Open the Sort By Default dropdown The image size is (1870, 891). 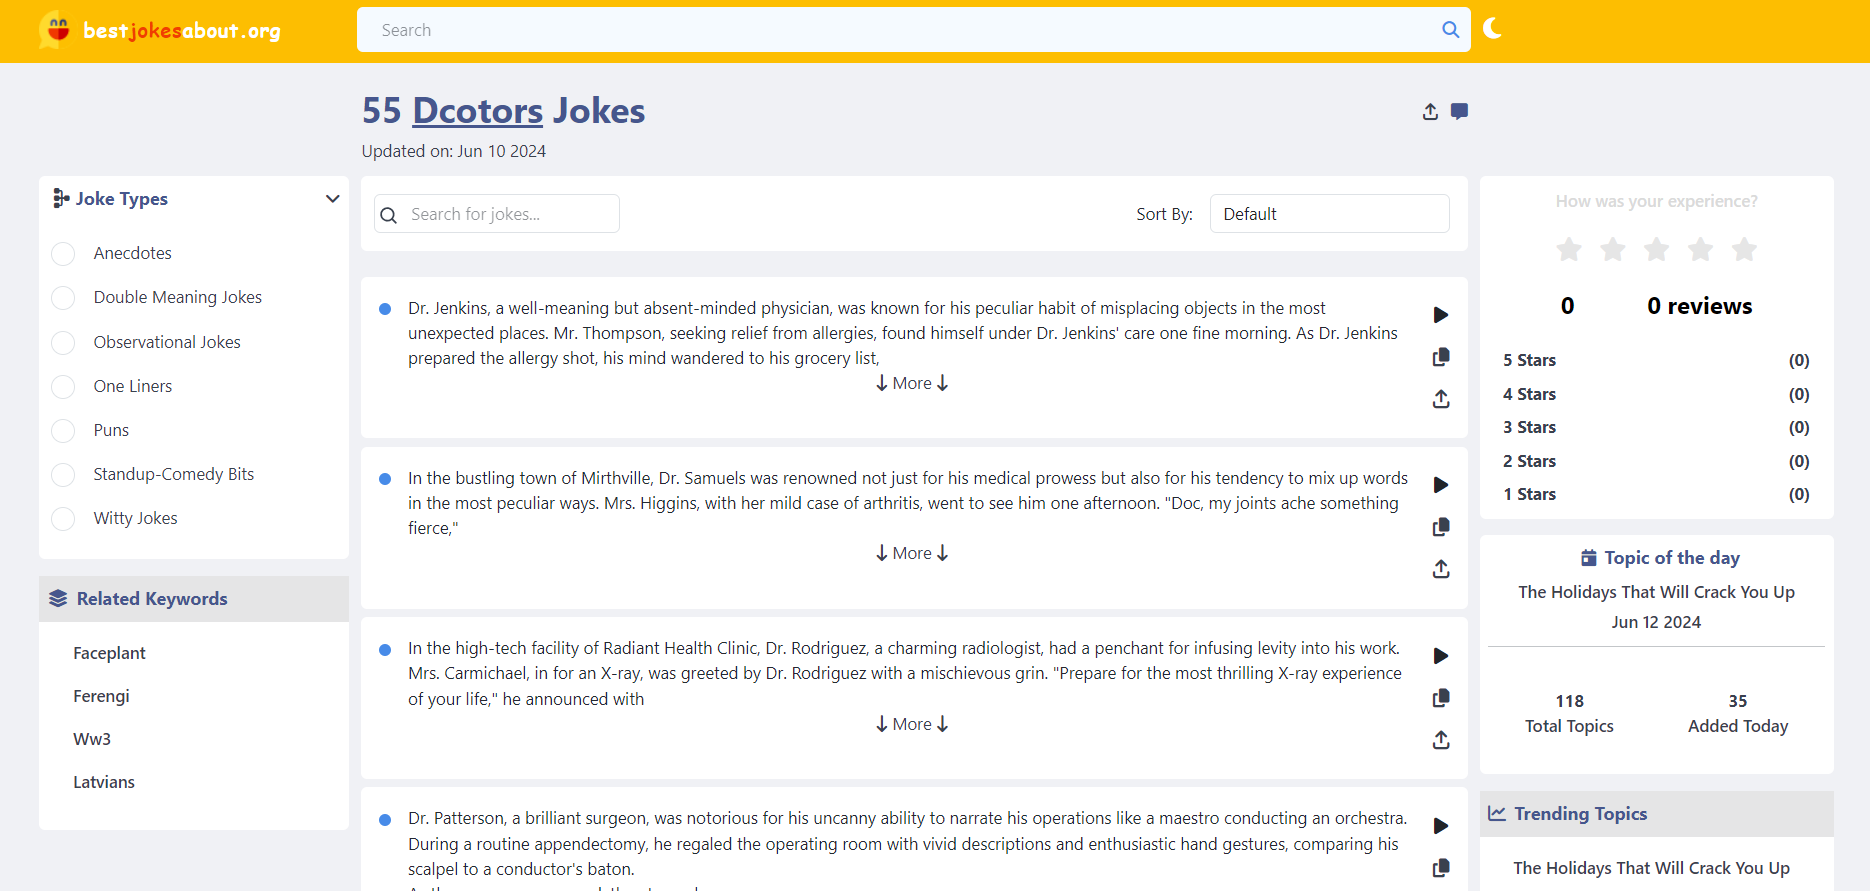click(x=1329, y=214)
